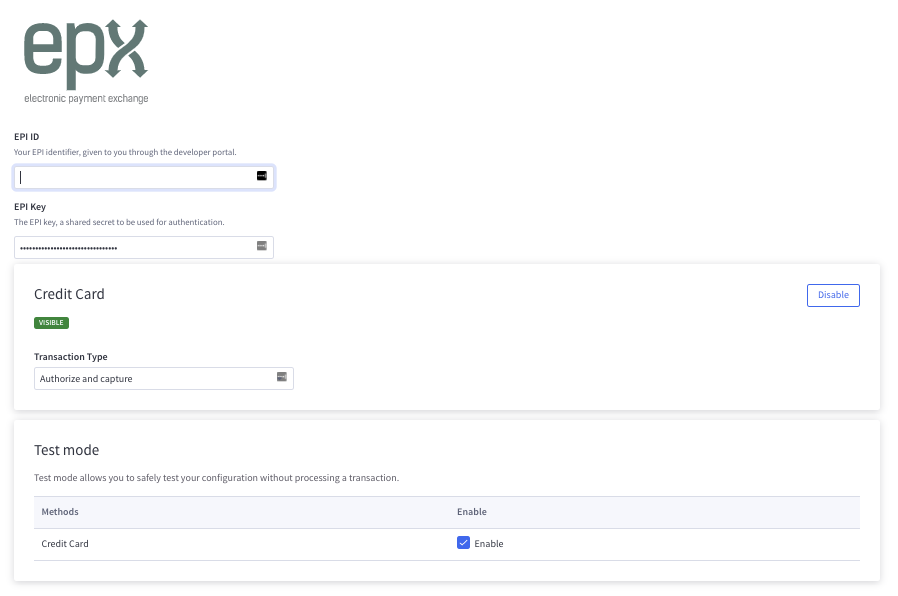898x596 pixels.
Task: Click the Credit Card row in Methods table
Action: tap(447, 544)
